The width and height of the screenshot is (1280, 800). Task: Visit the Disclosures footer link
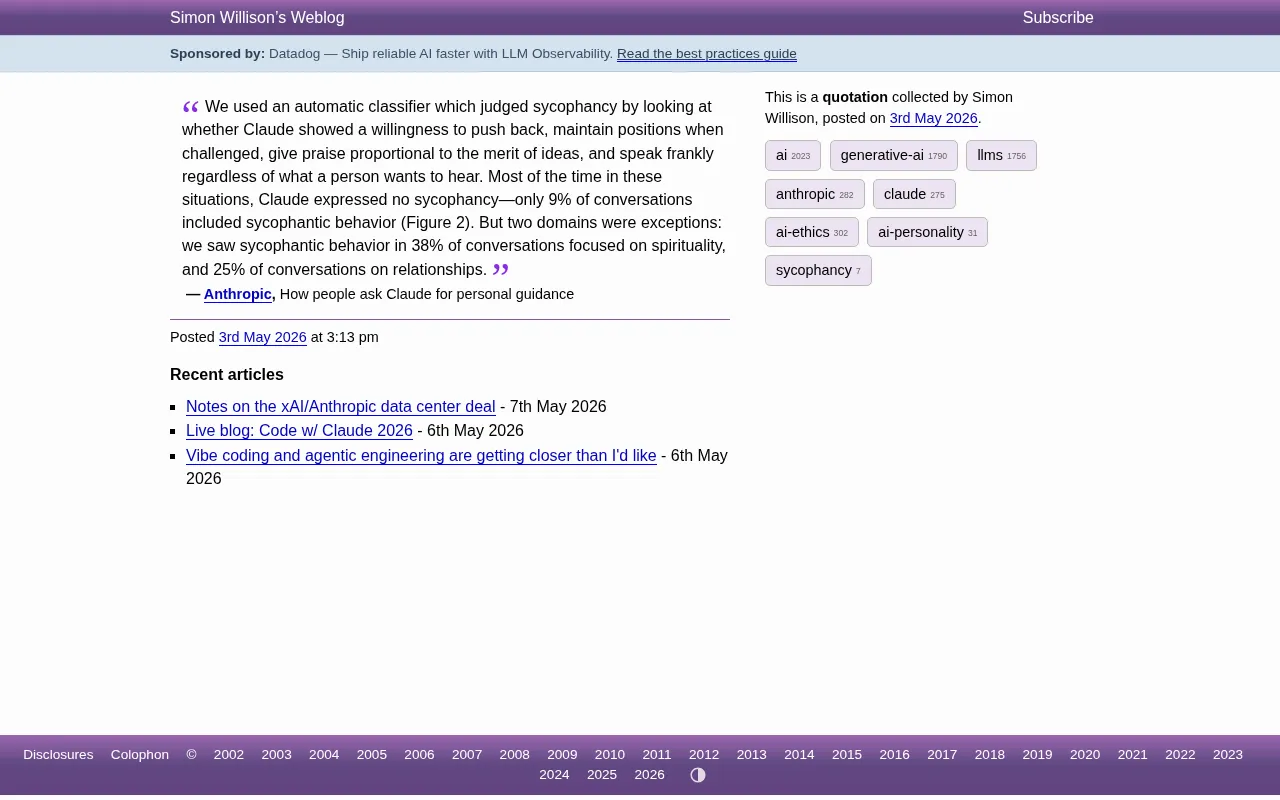tap(58, 755)
